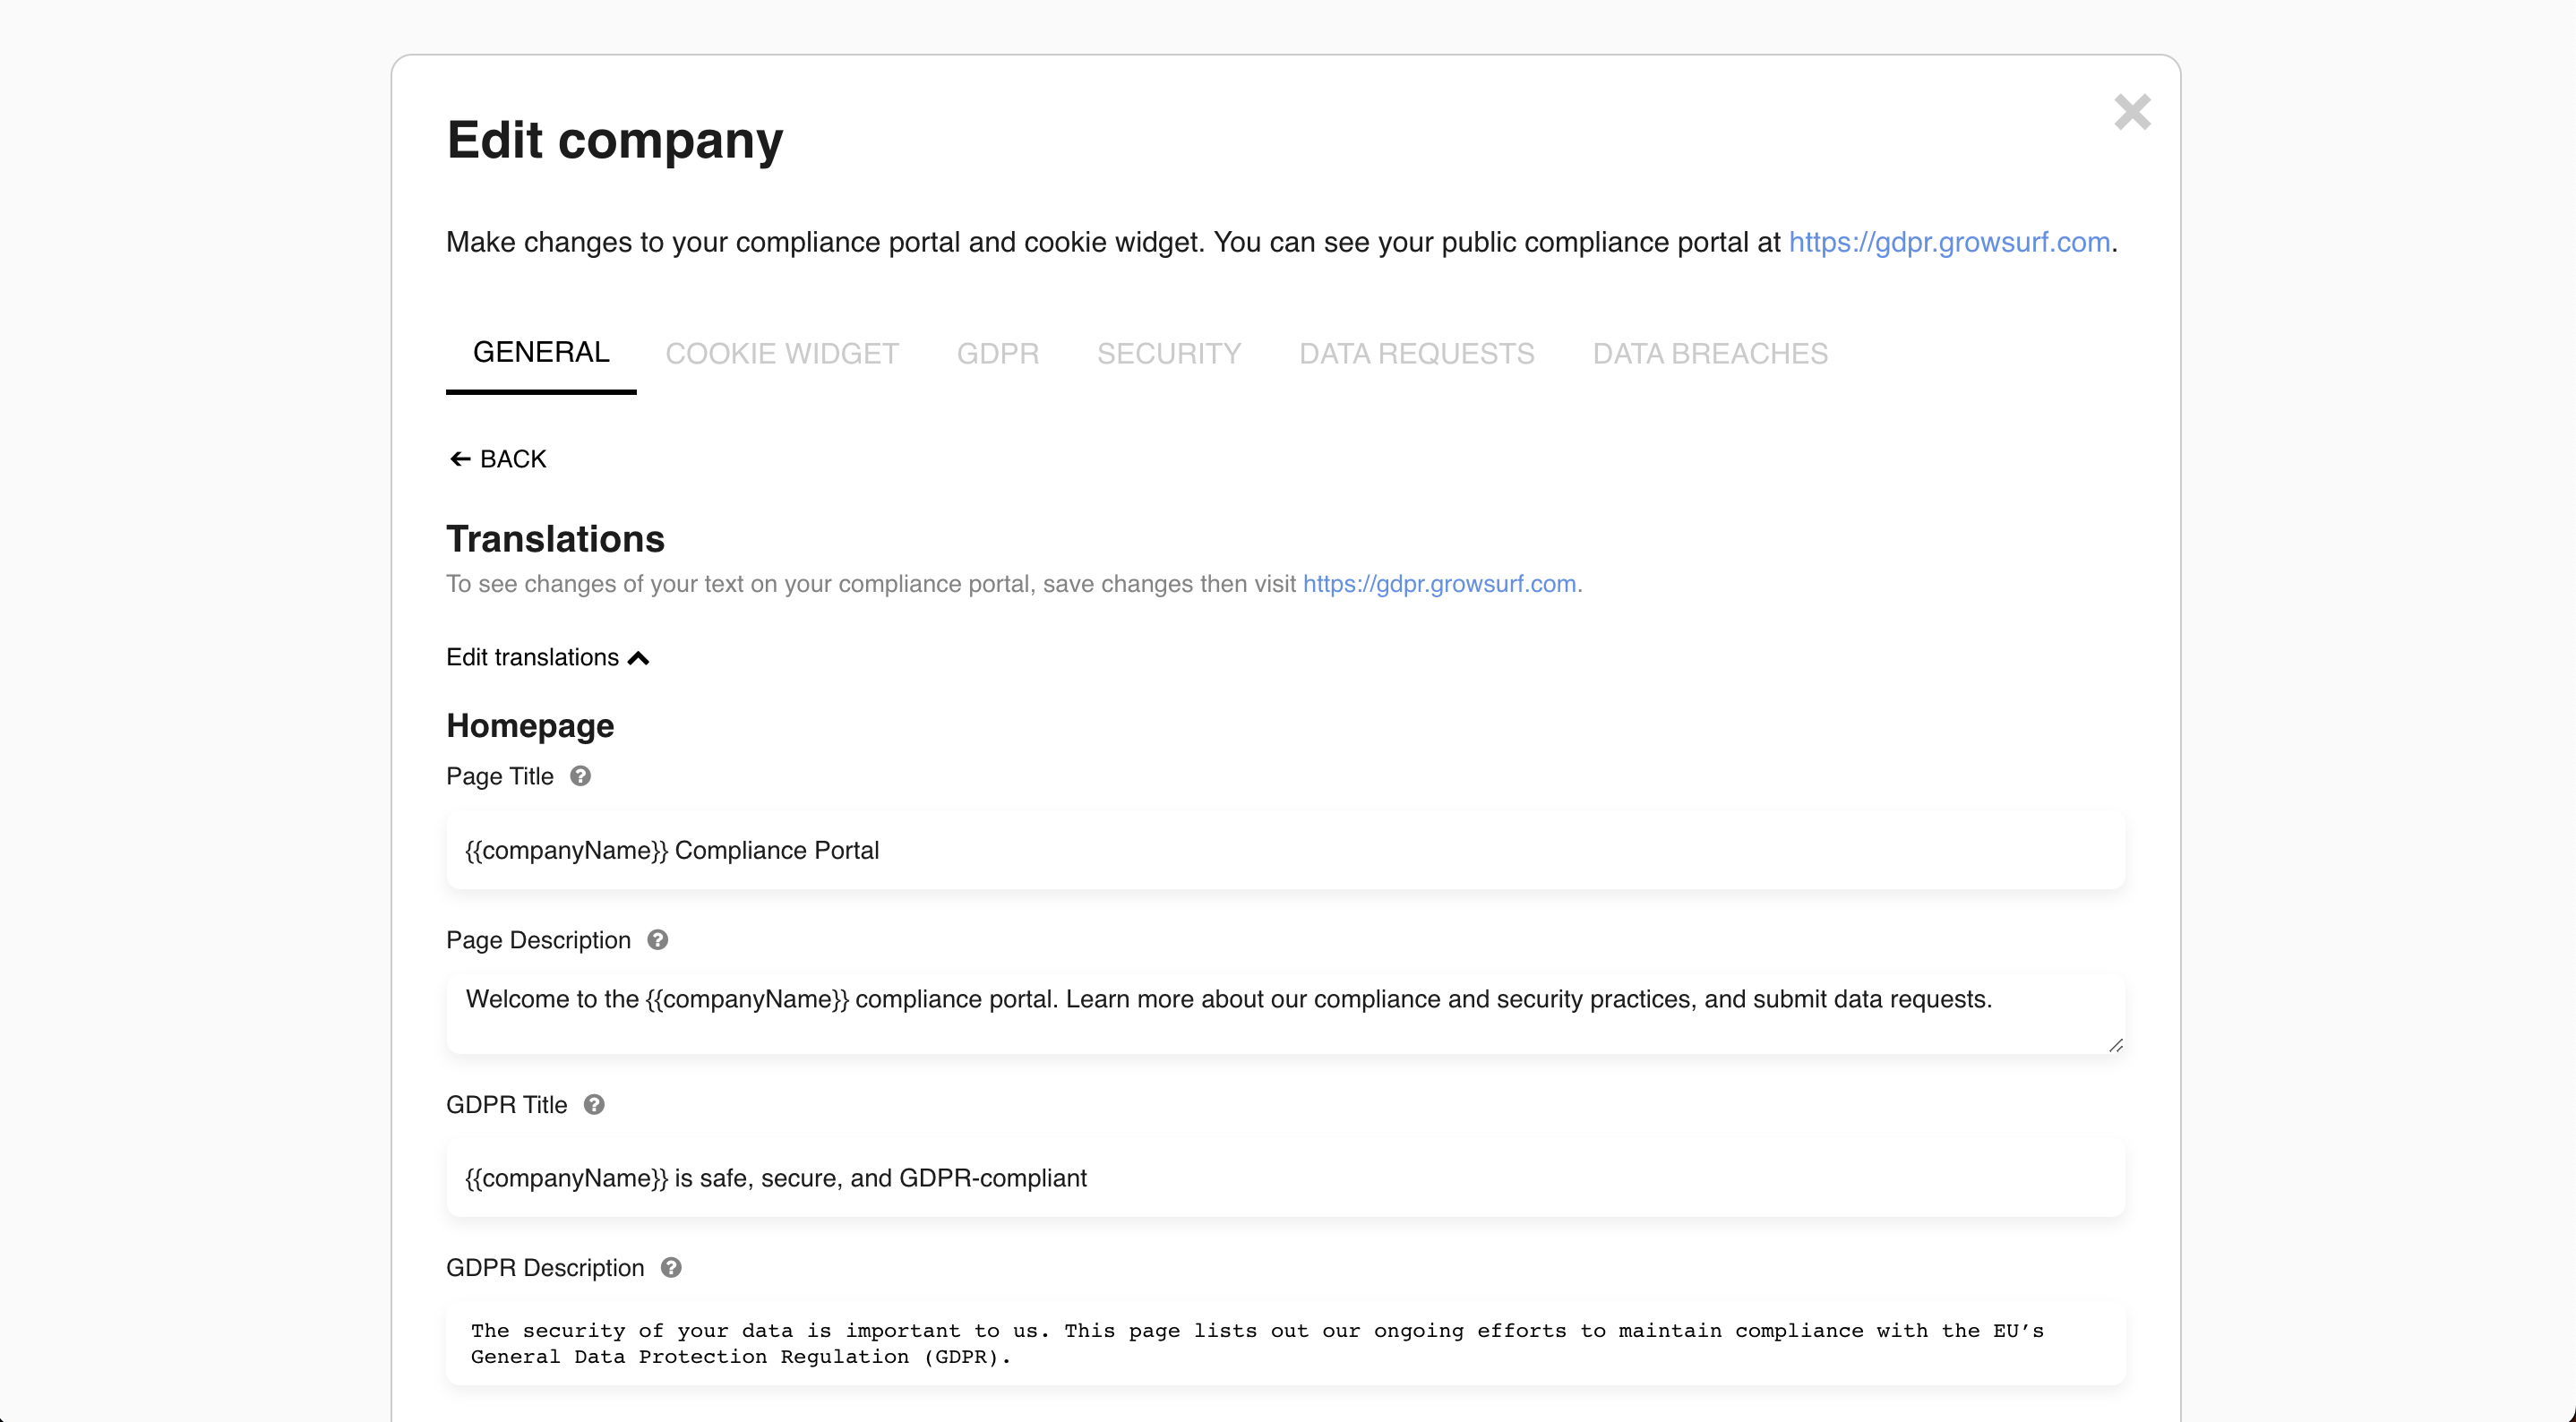This screenshot has height=1422, width=2576.
Task: Click inside the GDPR Description text area
Action: click(1285, 1343)
